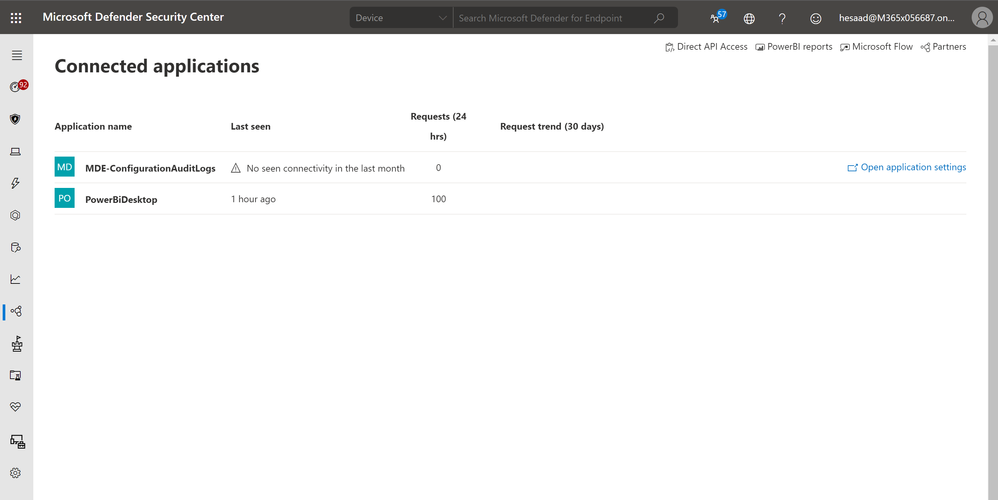Open the heart Service health icon
Screen dimensions: 998x500
(16, 407)
